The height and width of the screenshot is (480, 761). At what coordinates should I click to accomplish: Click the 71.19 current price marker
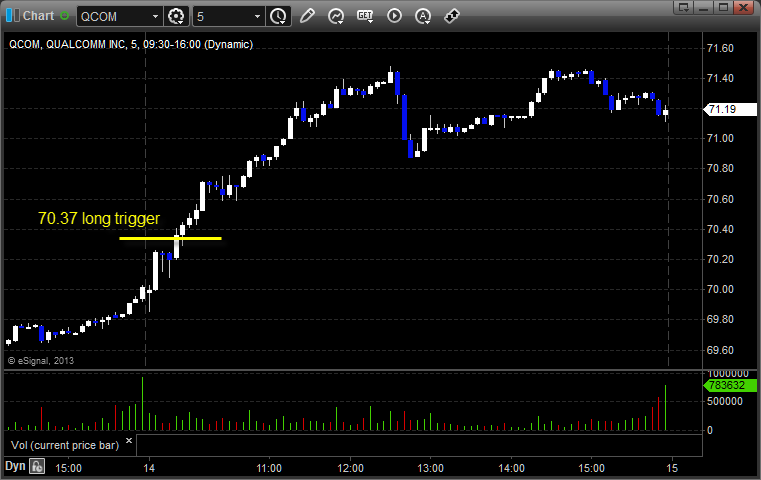[x=730, y=109]
